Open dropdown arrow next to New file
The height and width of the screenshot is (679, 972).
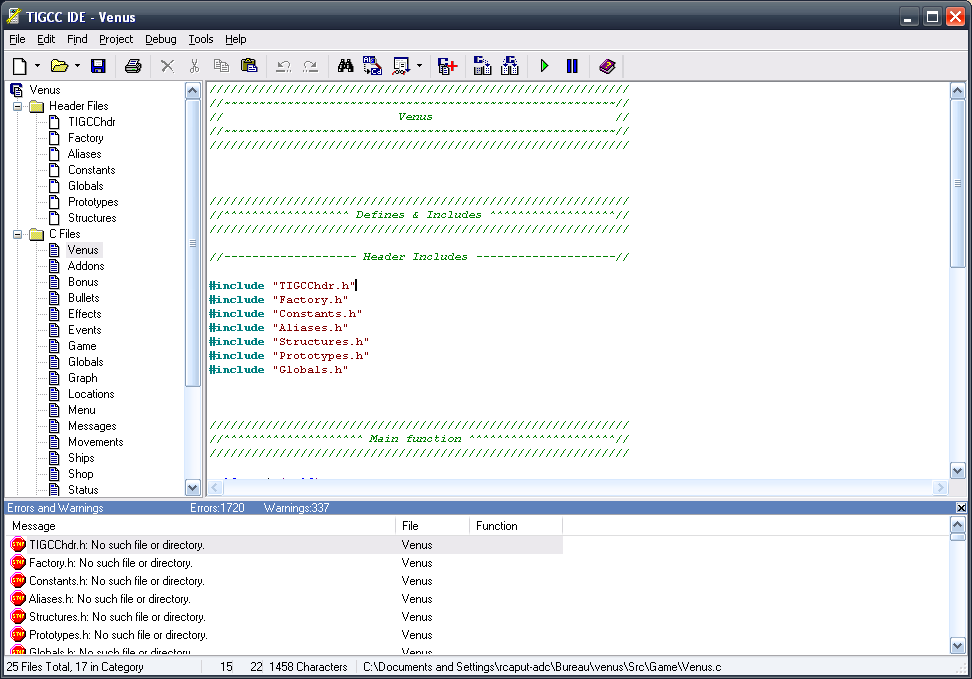click(37, 66)
